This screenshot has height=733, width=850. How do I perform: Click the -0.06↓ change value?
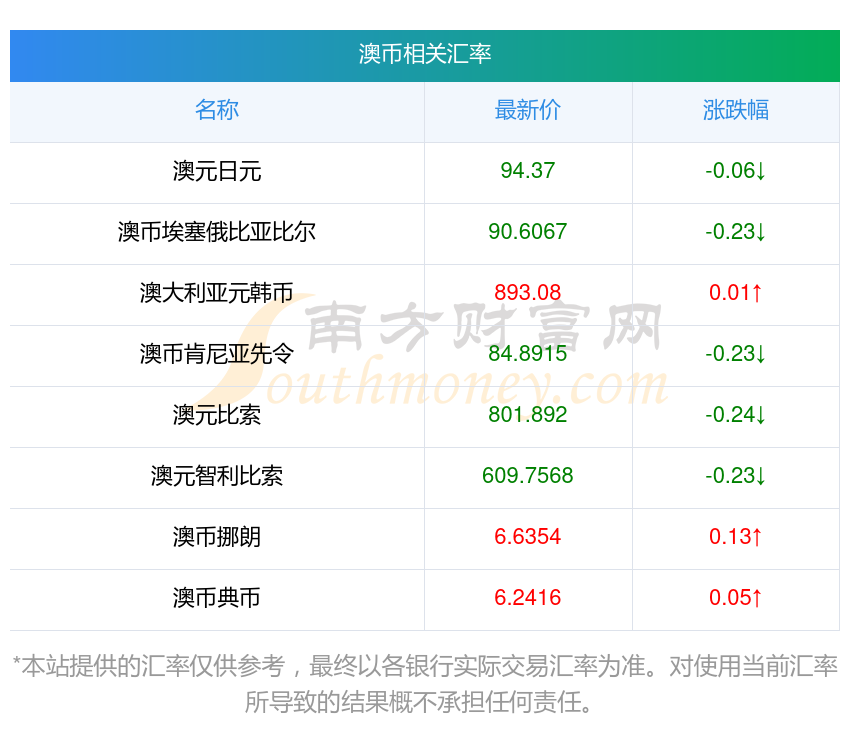coord(736,171)
